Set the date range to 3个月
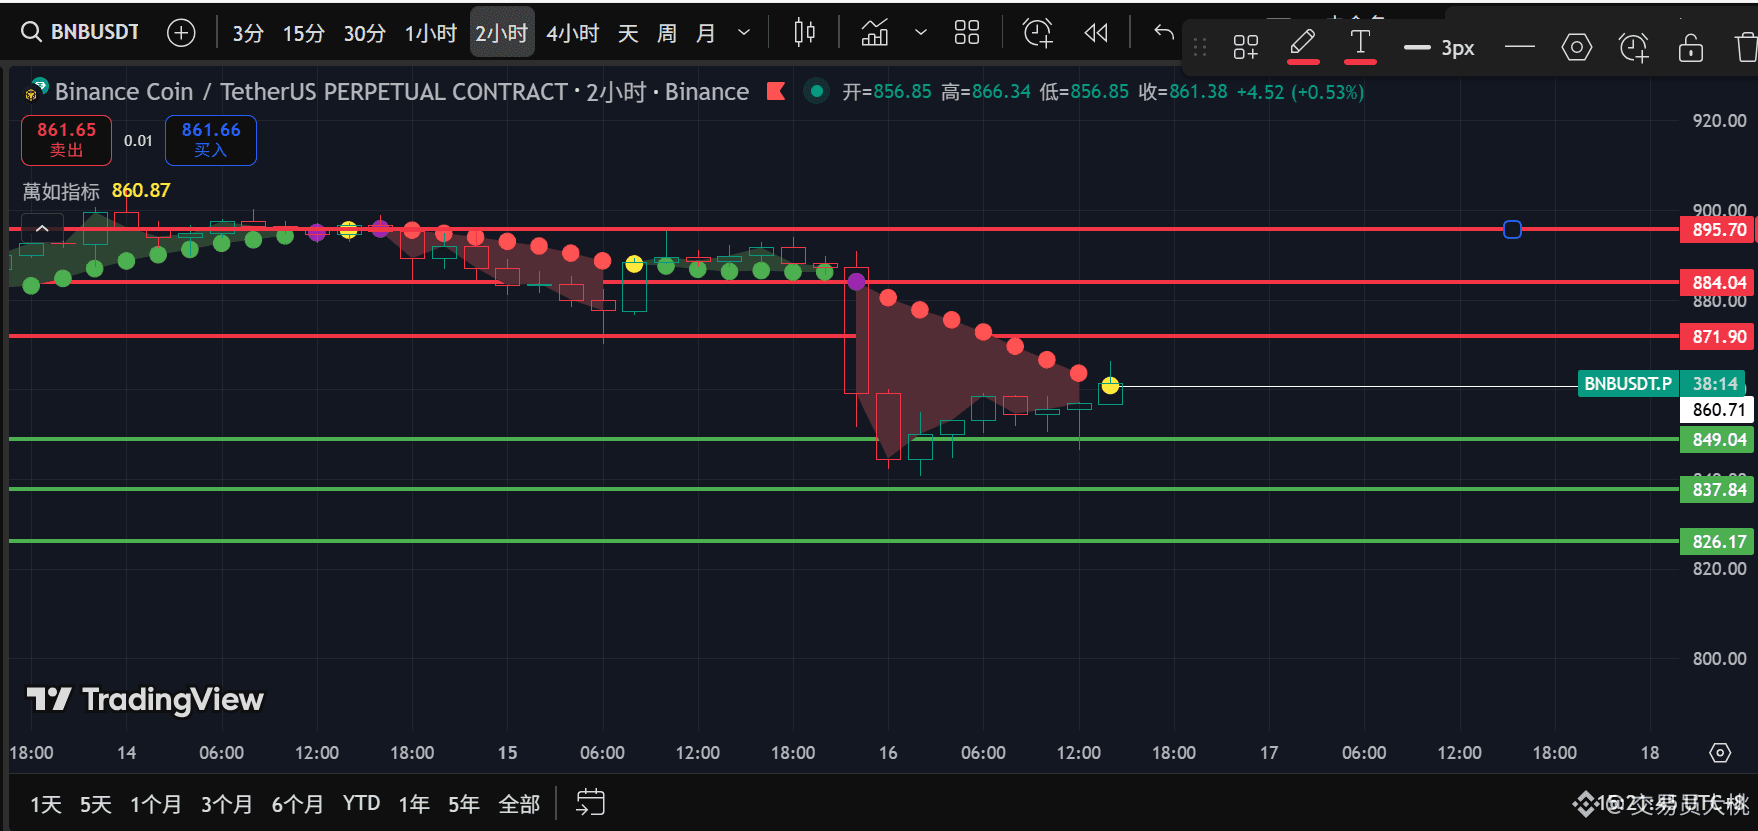 [x=227, y=804]
